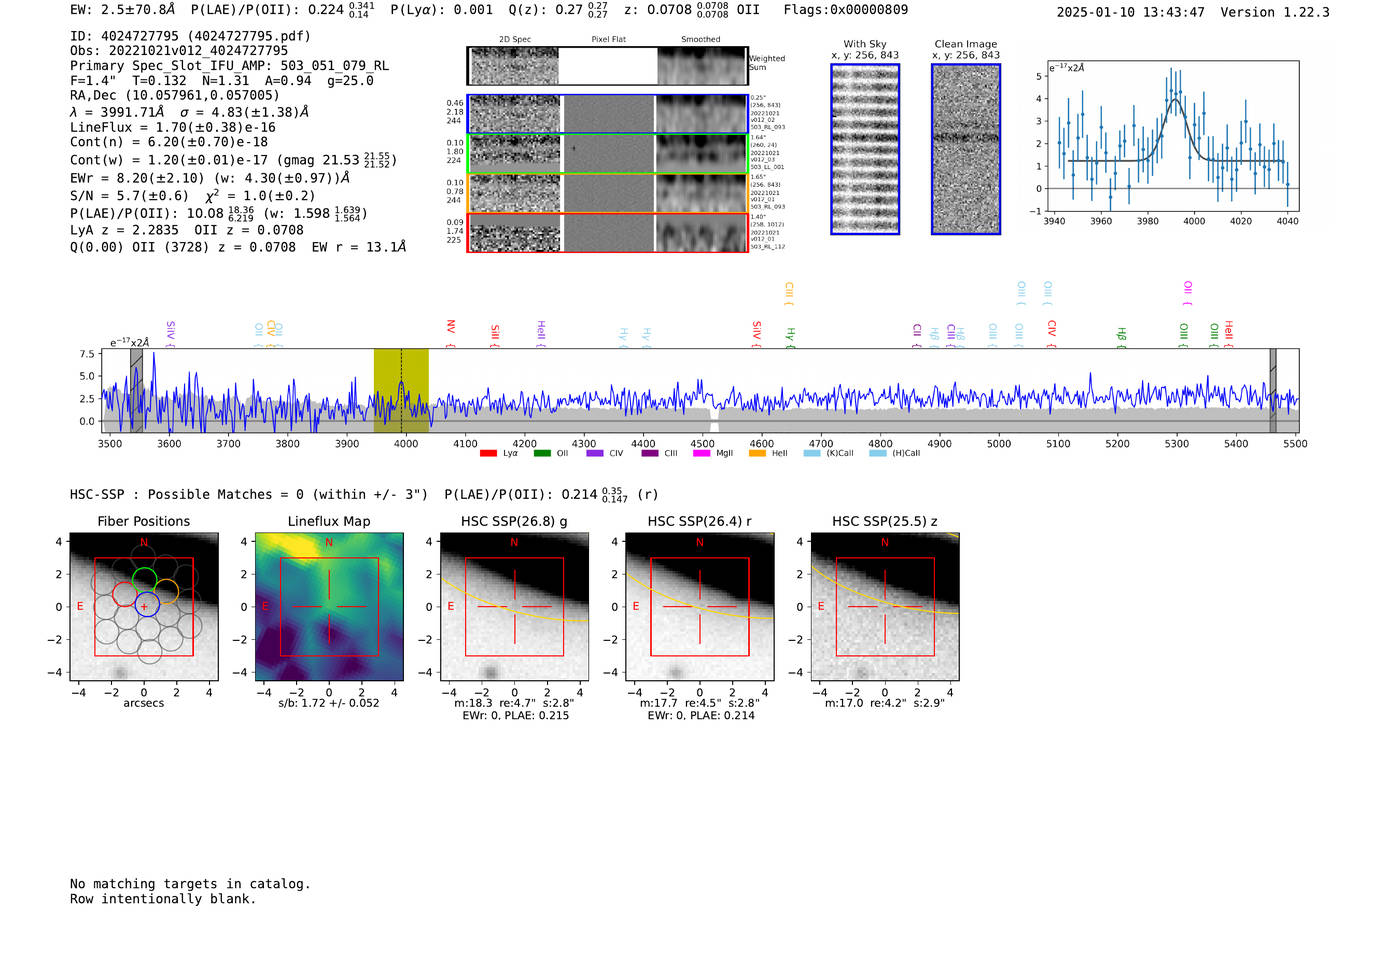Viewport: 1400px width, 953px height.
Task: Click the green Hγ line marker
Action: [x=790, y=337]
